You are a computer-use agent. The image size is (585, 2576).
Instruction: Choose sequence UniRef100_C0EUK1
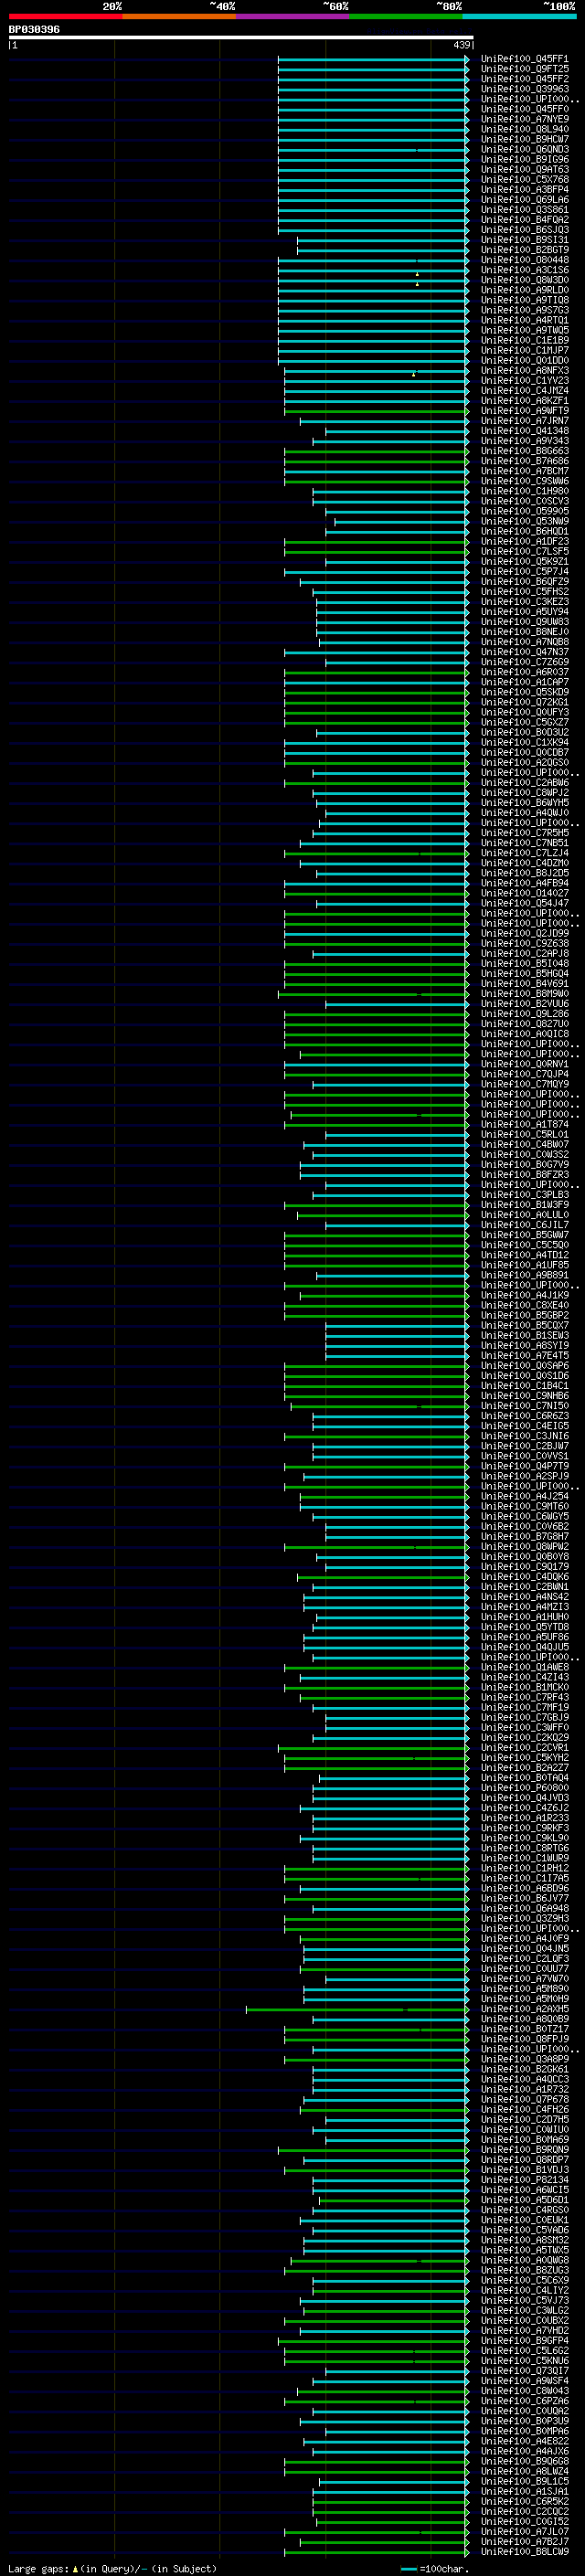pos(524,2220)
